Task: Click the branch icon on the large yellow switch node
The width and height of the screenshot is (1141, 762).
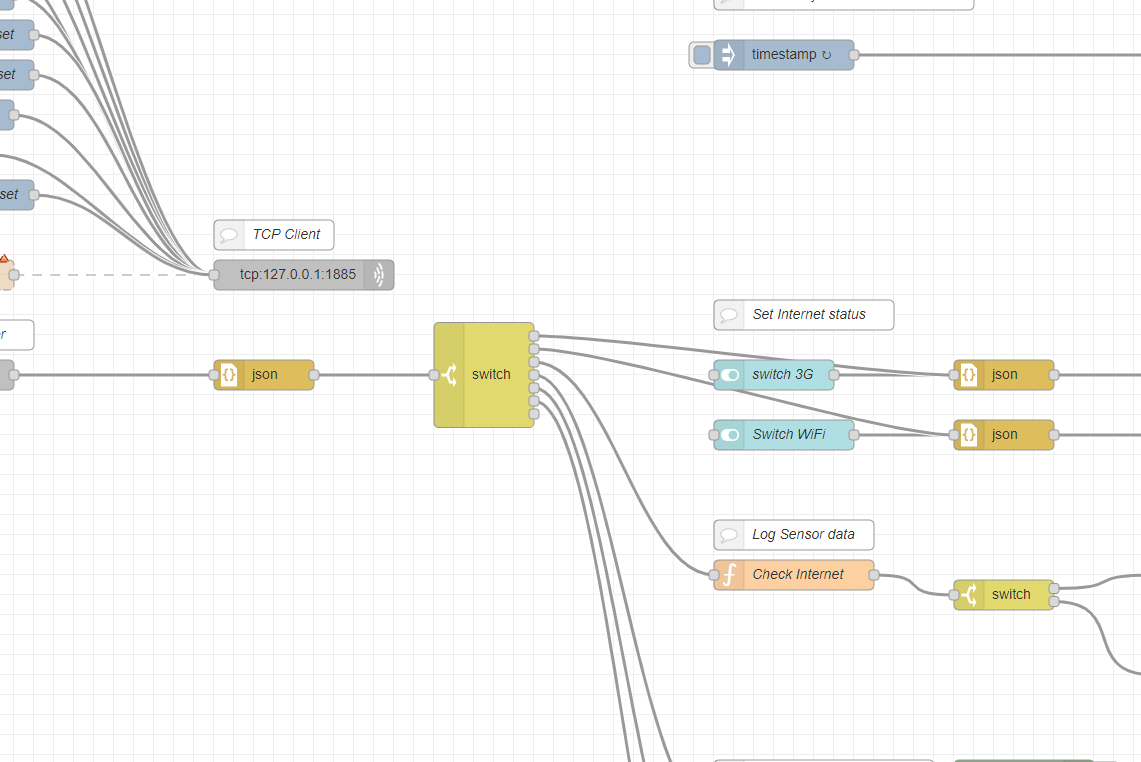Action: coord(451,374)
